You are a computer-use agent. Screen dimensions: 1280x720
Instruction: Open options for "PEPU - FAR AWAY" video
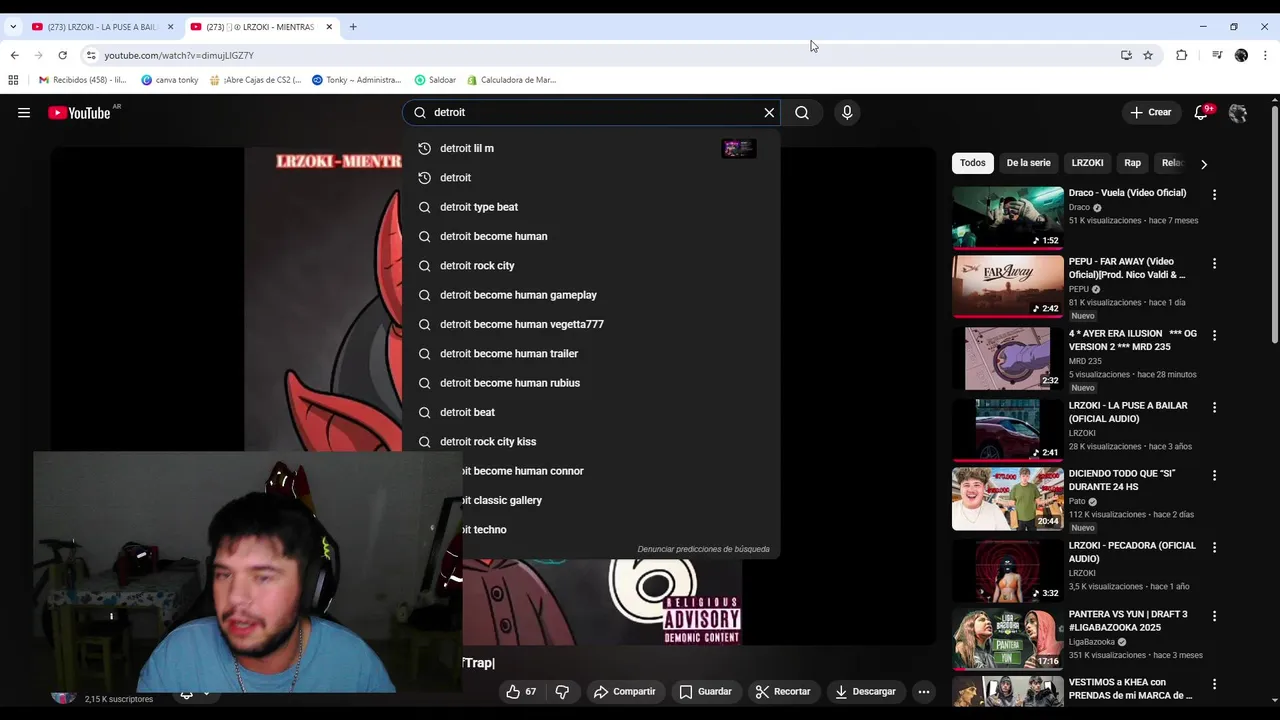pyautogui.click(x=1214, y=264)
